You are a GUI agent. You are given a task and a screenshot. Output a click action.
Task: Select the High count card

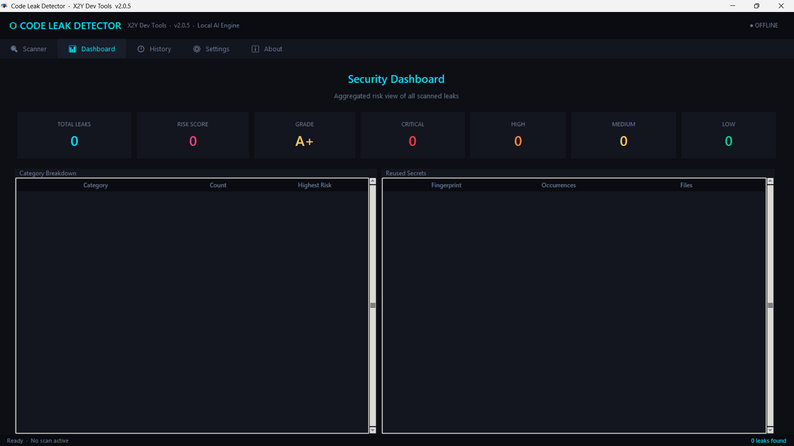click(x=518, y=135)
